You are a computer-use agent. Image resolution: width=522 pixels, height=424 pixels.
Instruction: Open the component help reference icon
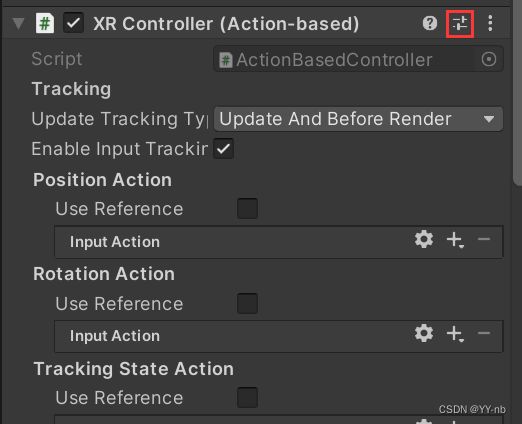429,24
